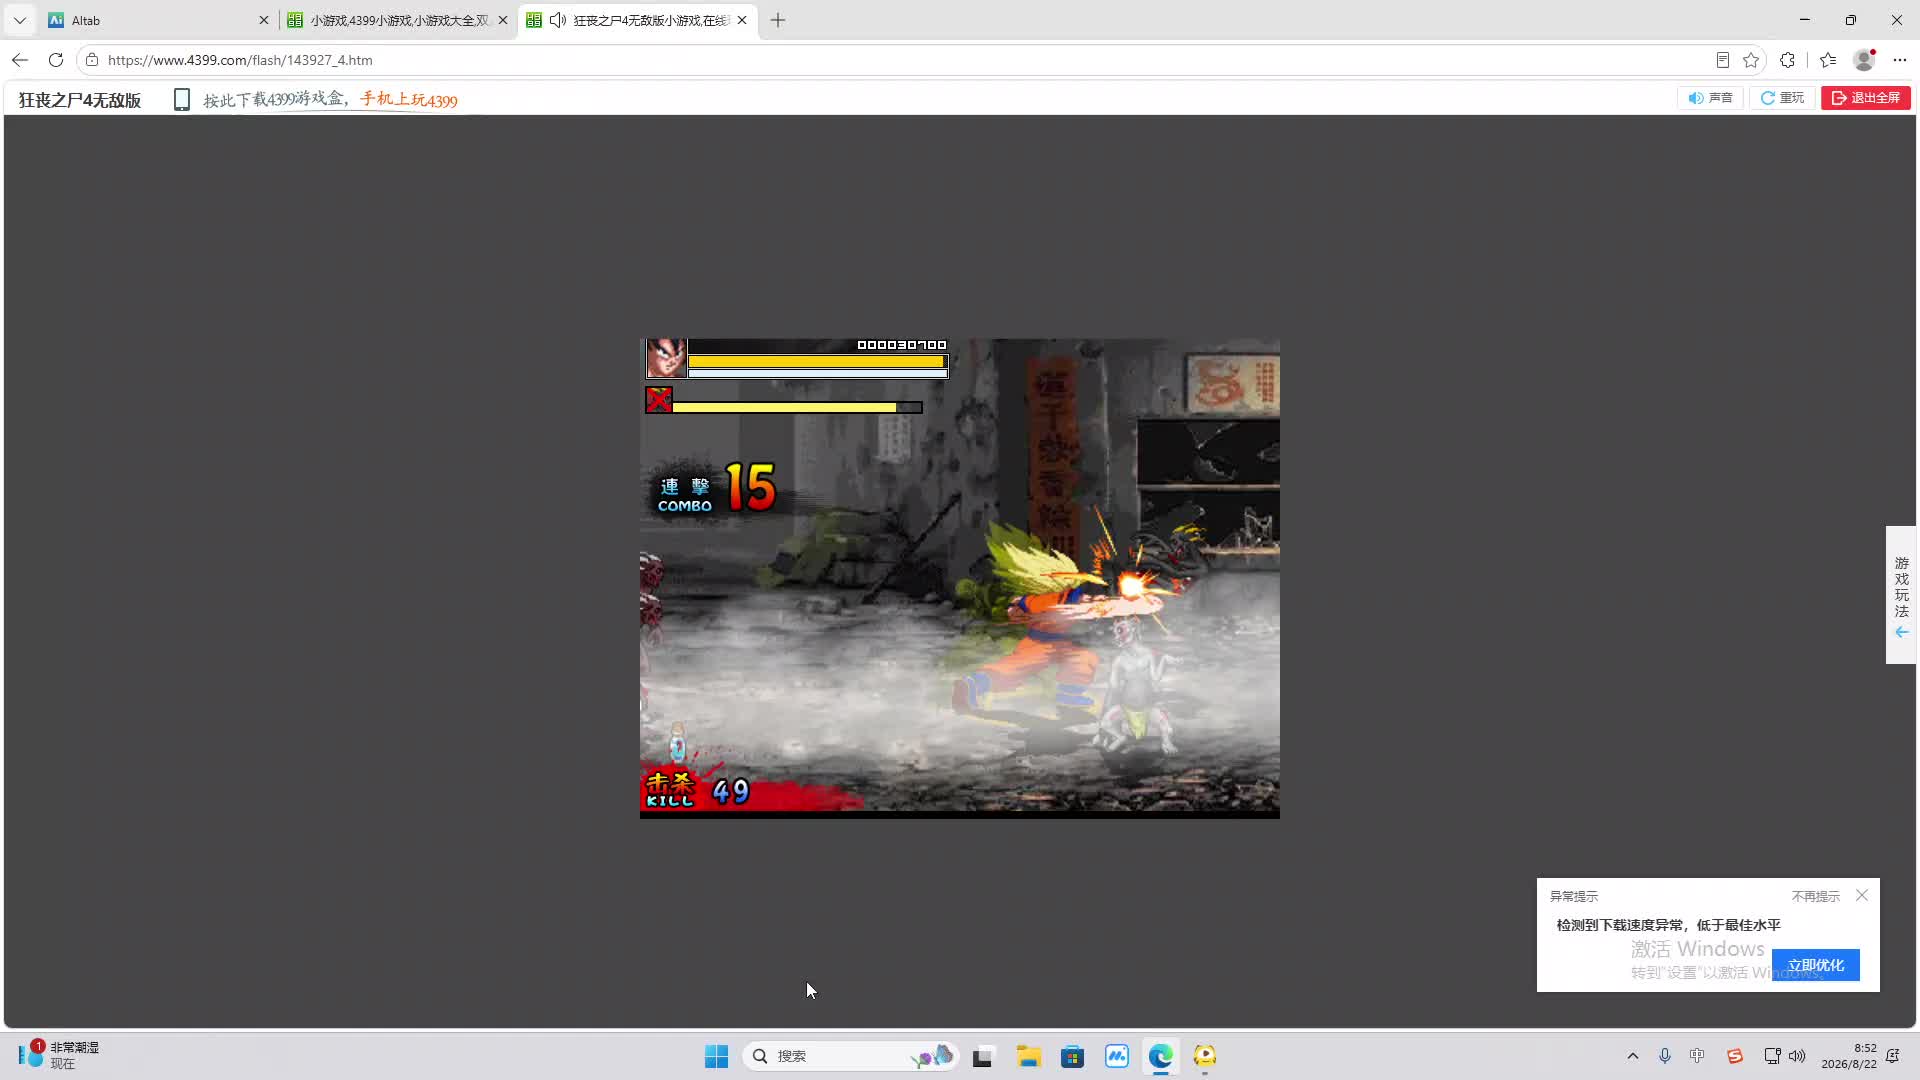Click the taskbar search box
This screenshot has width=1920, height=1080.
point(850,1056)
